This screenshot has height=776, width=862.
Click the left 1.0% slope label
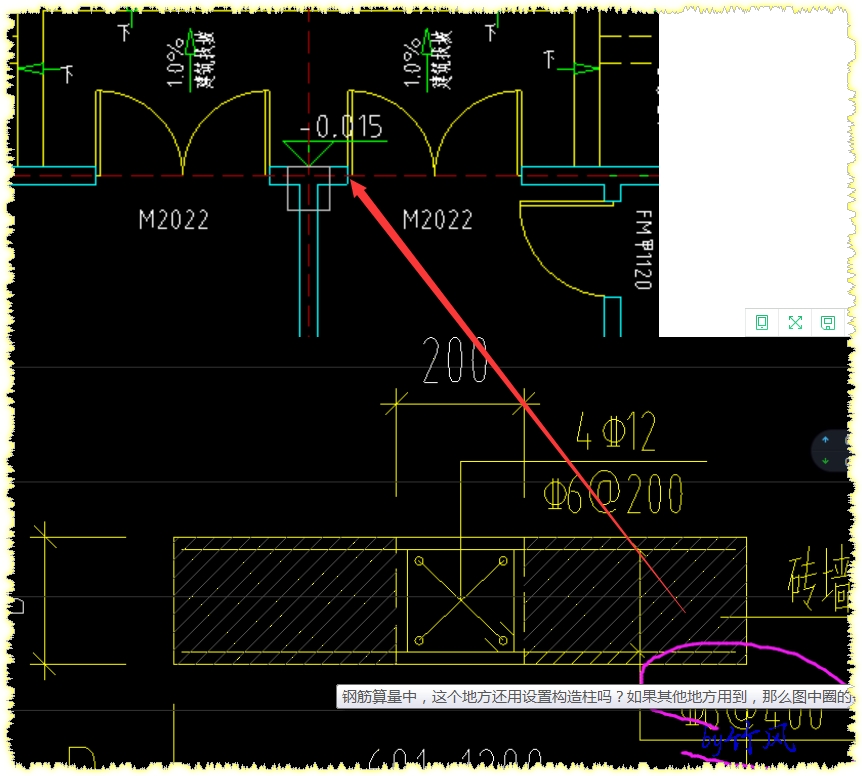point(175,62)
